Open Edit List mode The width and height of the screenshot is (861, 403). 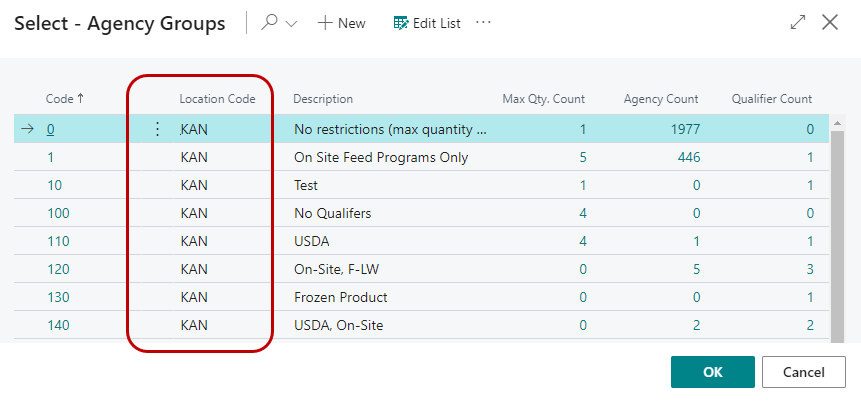427,23
